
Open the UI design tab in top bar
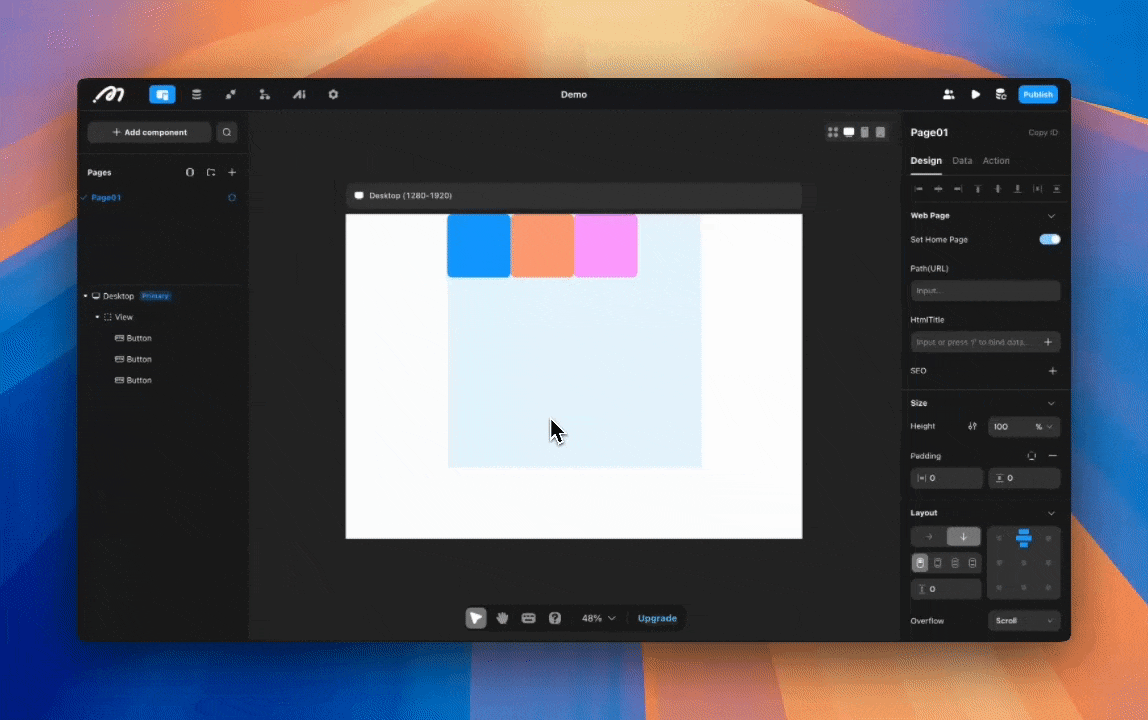162,94
